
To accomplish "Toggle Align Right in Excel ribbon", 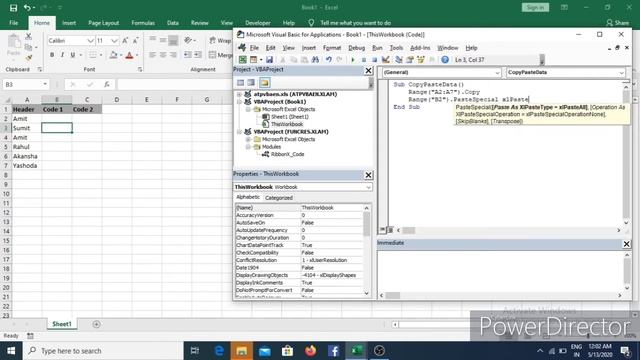I will coord(173,55).
